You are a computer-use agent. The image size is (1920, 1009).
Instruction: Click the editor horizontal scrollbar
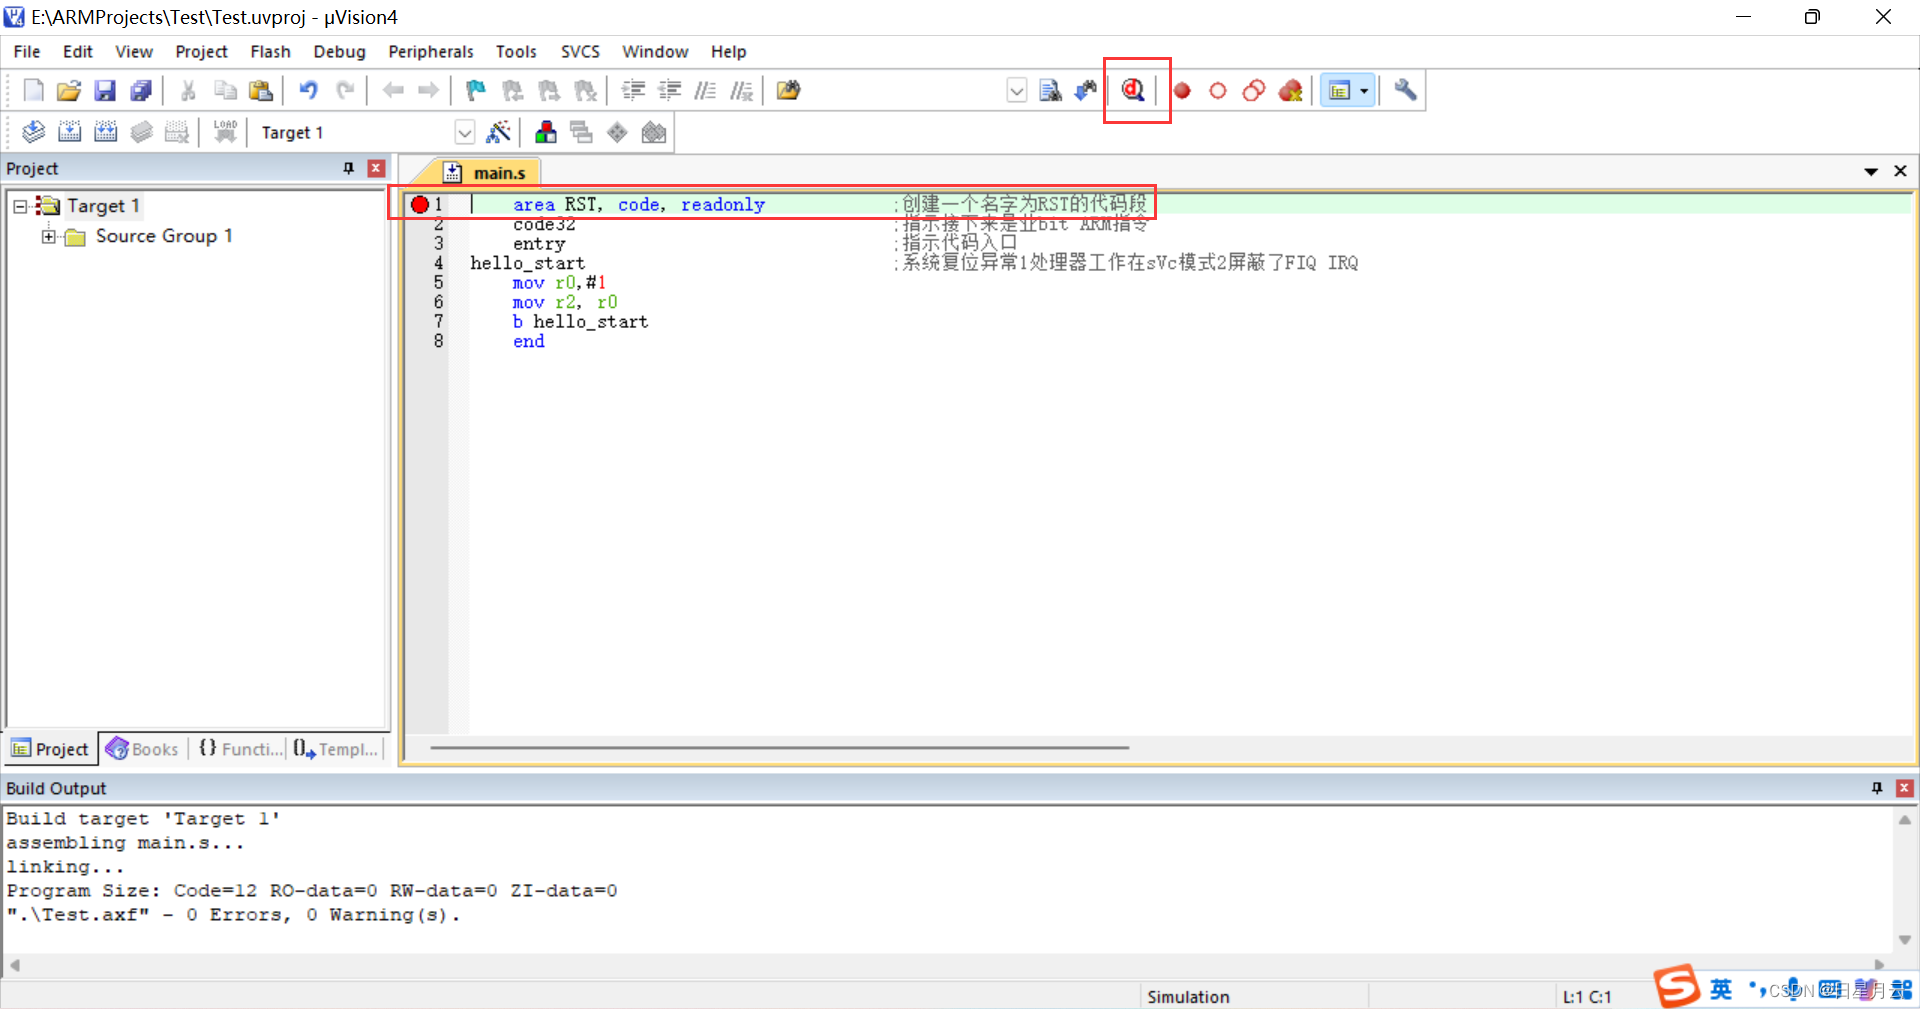coord(779,747)
